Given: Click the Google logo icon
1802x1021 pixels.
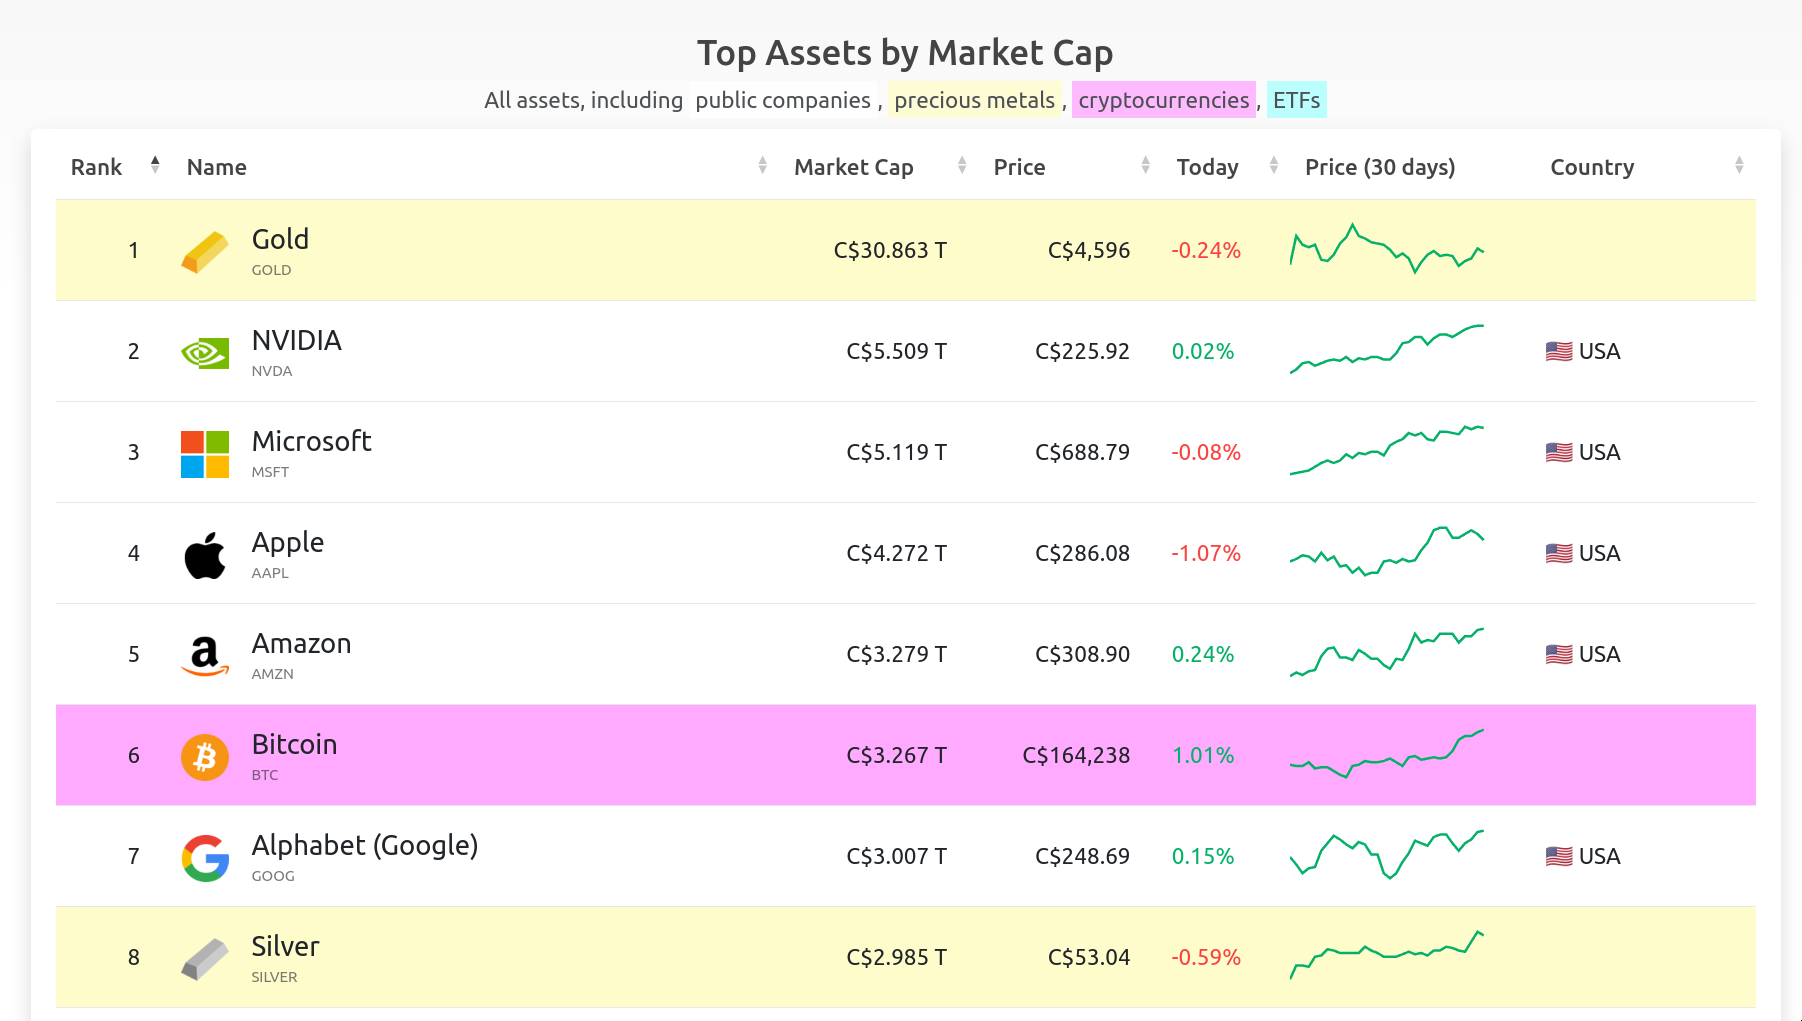Looking at the screenshot, I should click(x=205, y=857).
